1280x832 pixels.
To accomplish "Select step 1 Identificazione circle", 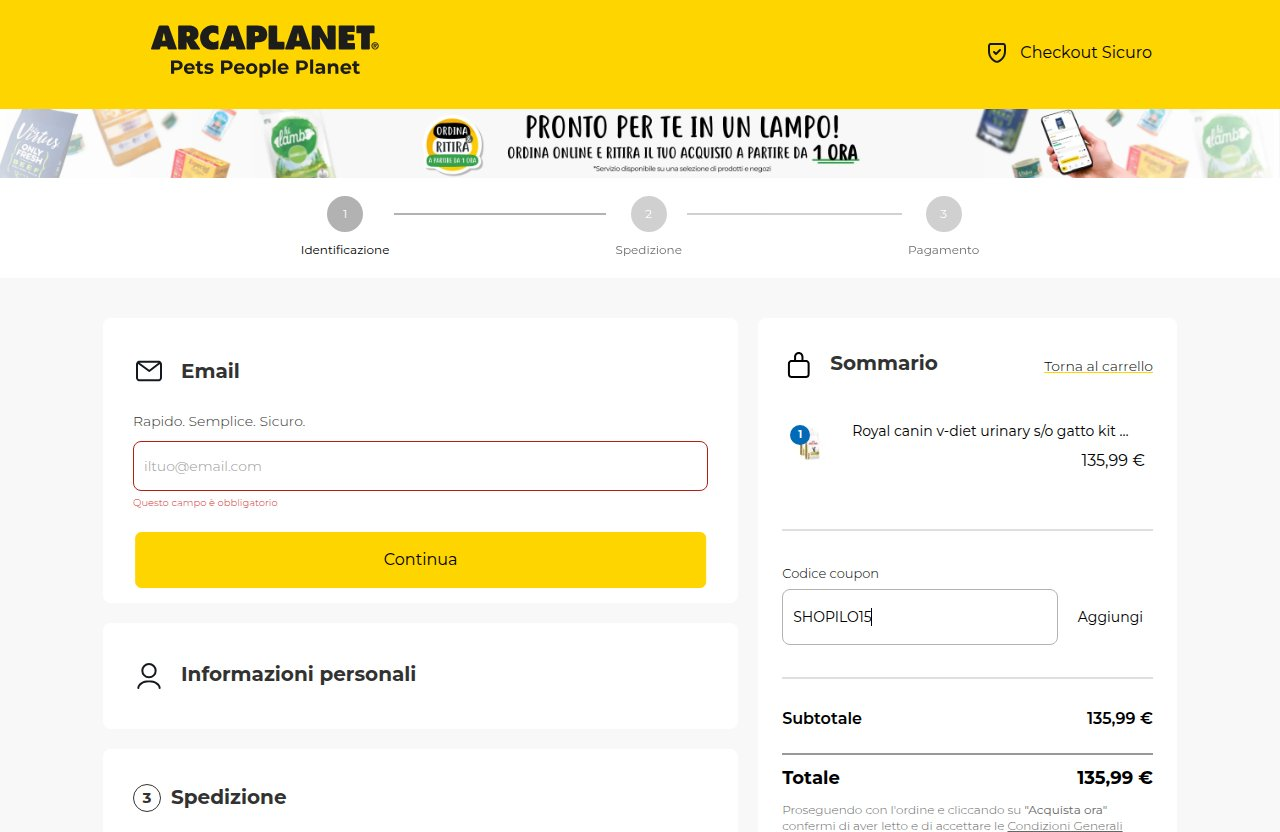I will [x=345, y=214].
